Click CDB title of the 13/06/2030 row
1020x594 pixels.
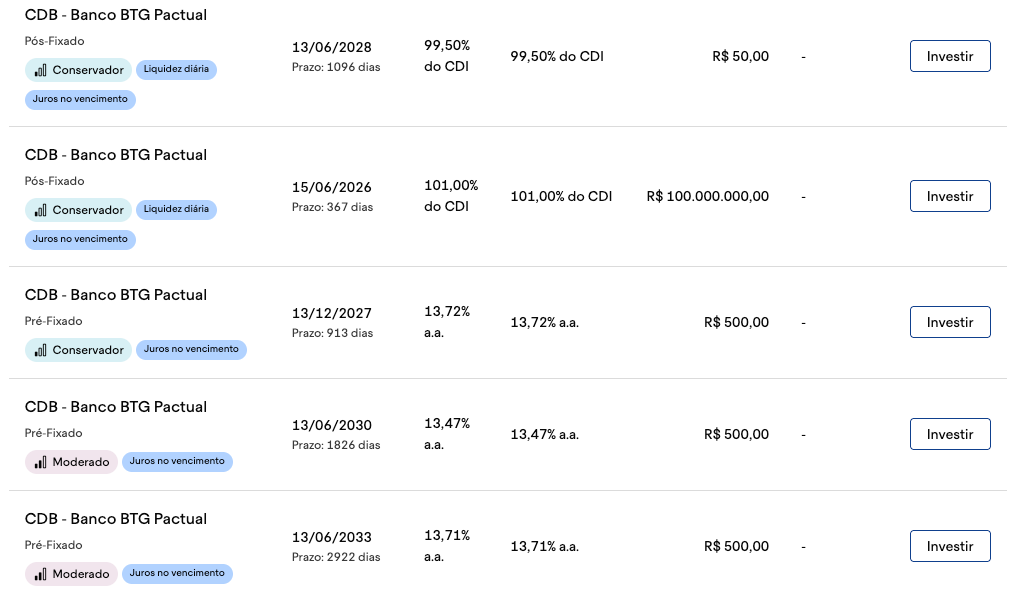(116, 407)
